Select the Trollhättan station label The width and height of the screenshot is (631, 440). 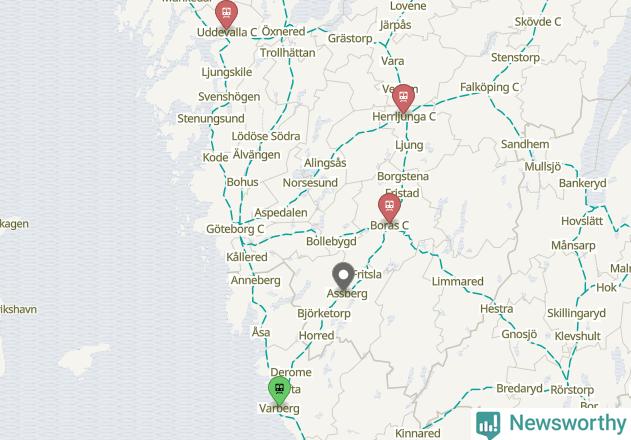tap(287, 53)
